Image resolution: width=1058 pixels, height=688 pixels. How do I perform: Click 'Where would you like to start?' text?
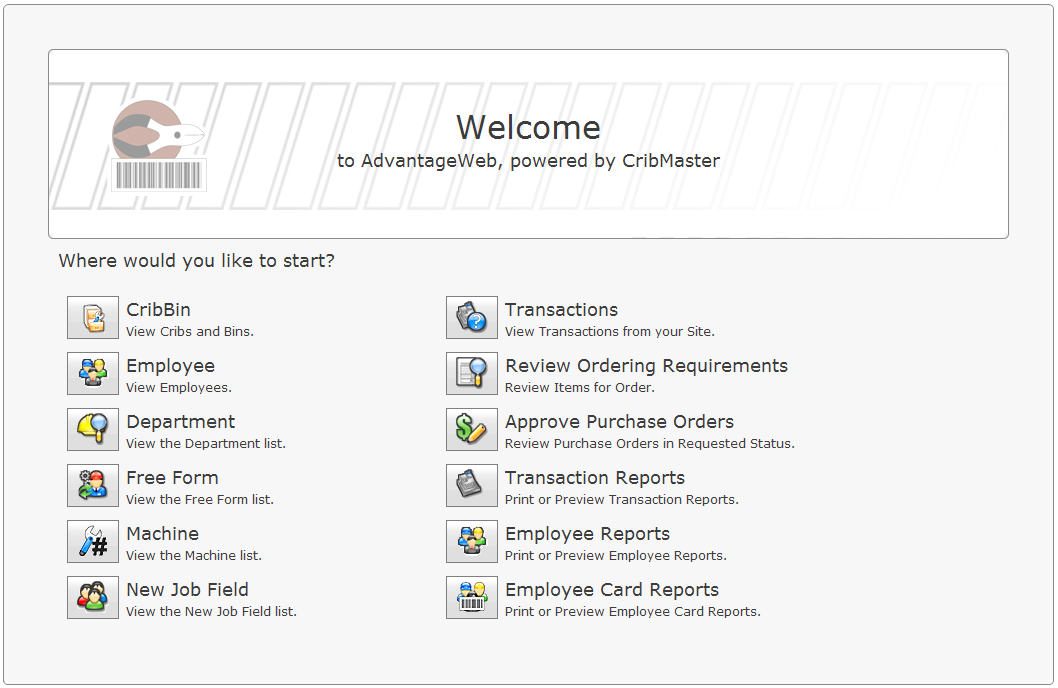196,261
